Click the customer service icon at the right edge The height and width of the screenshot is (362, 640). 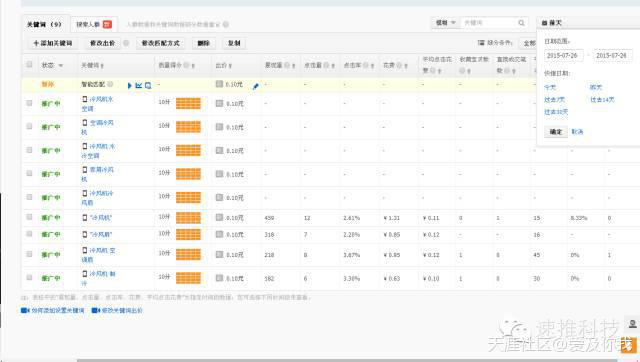click(x=633, y=324)
